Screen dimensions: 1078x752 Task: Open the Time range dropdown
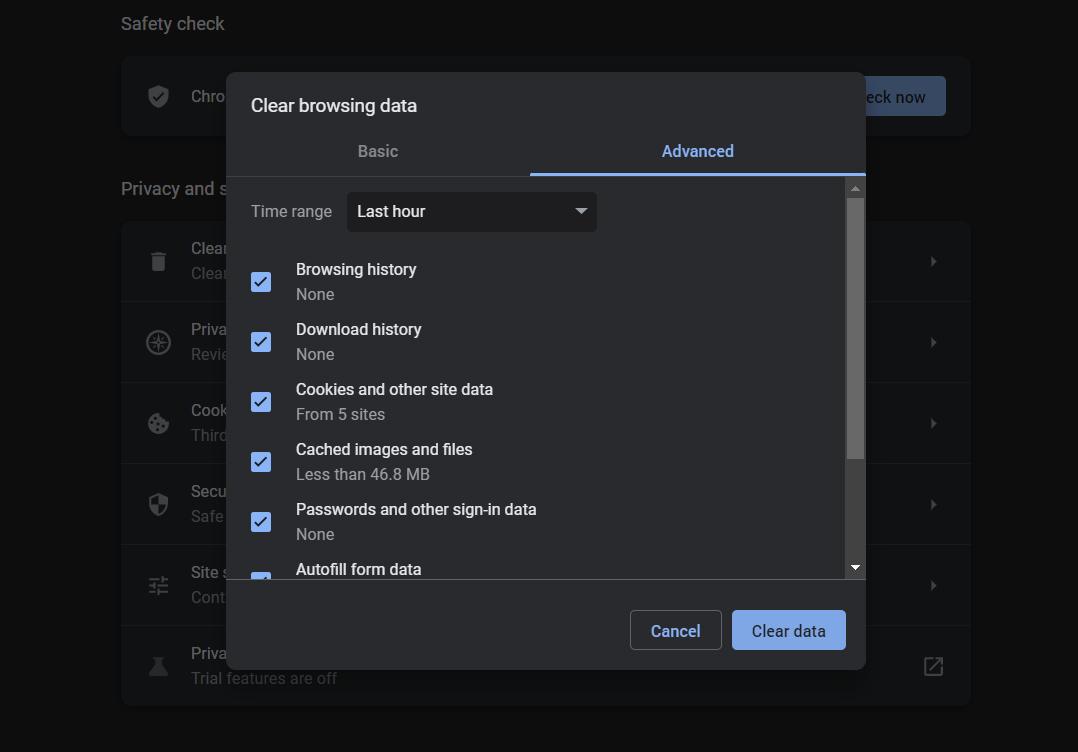(x=471, y=211)
